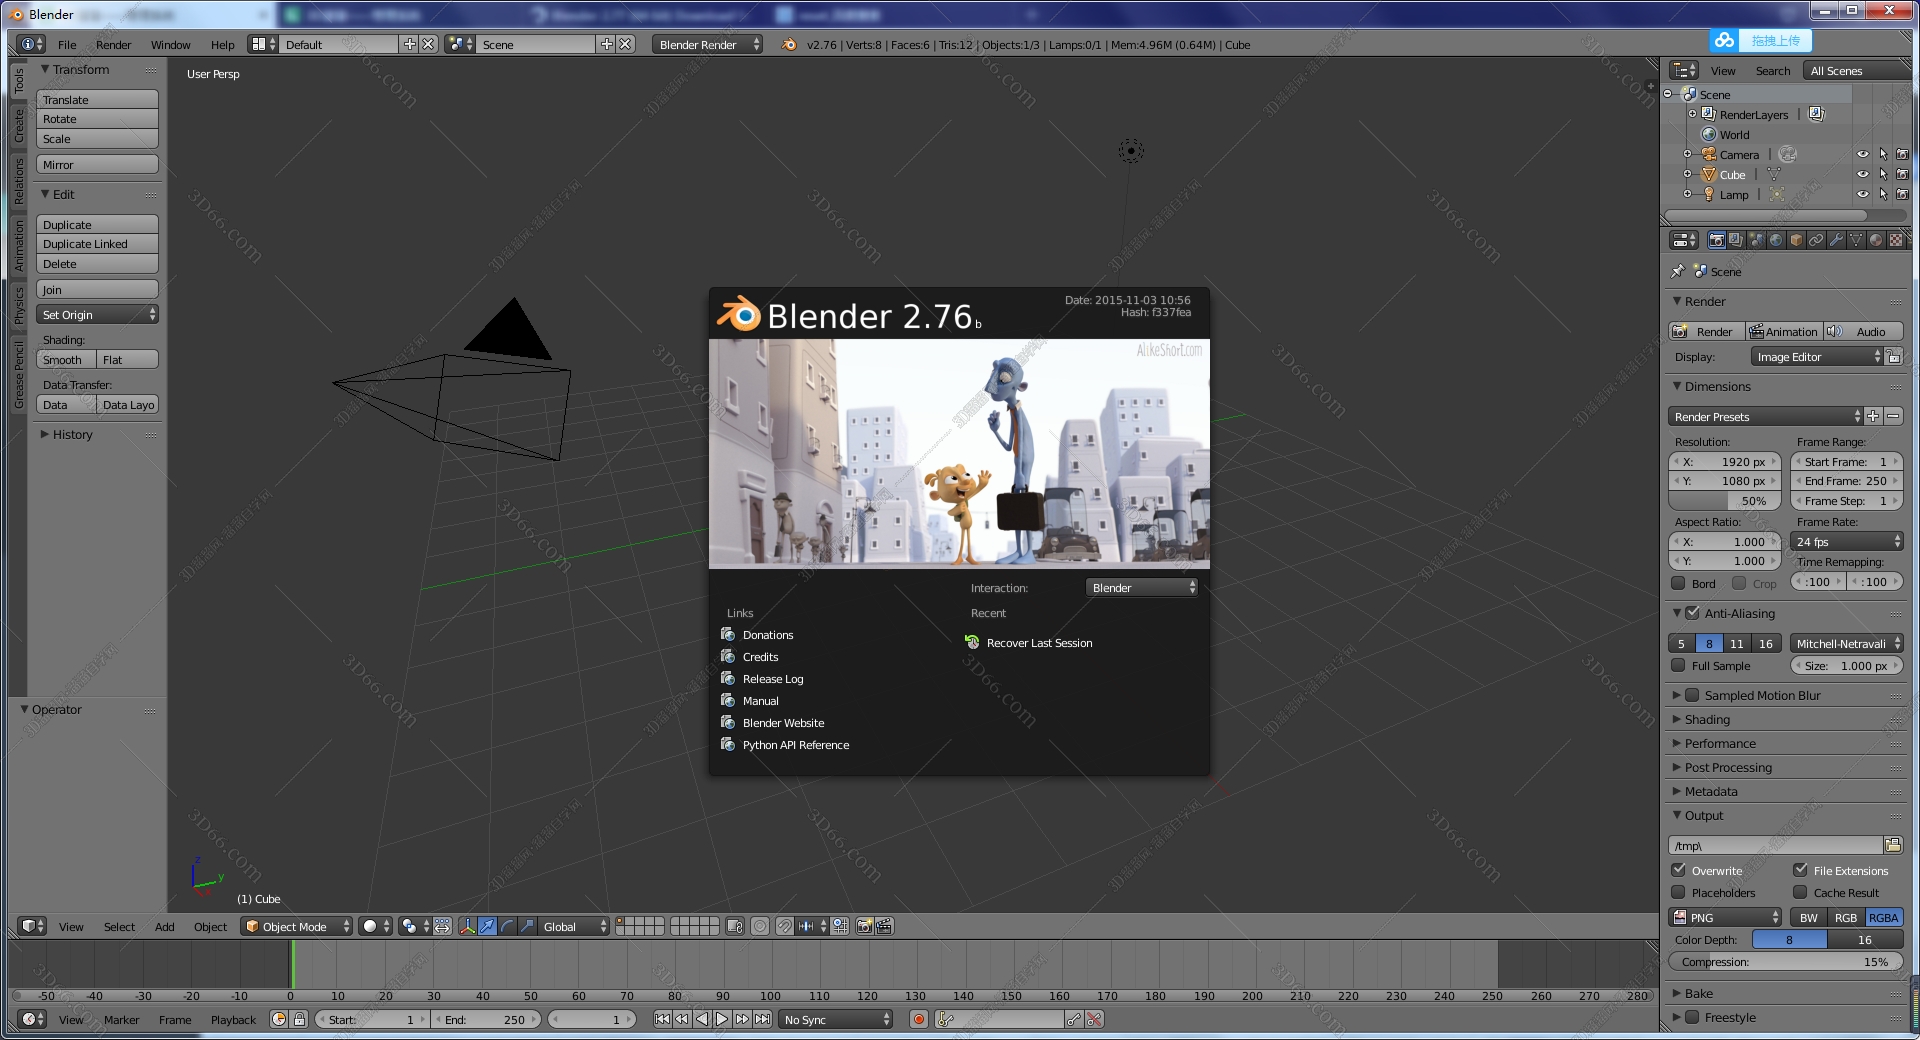
Task: Open the World properties tab (globe icon)
Action: click(x=1775, y=240)
